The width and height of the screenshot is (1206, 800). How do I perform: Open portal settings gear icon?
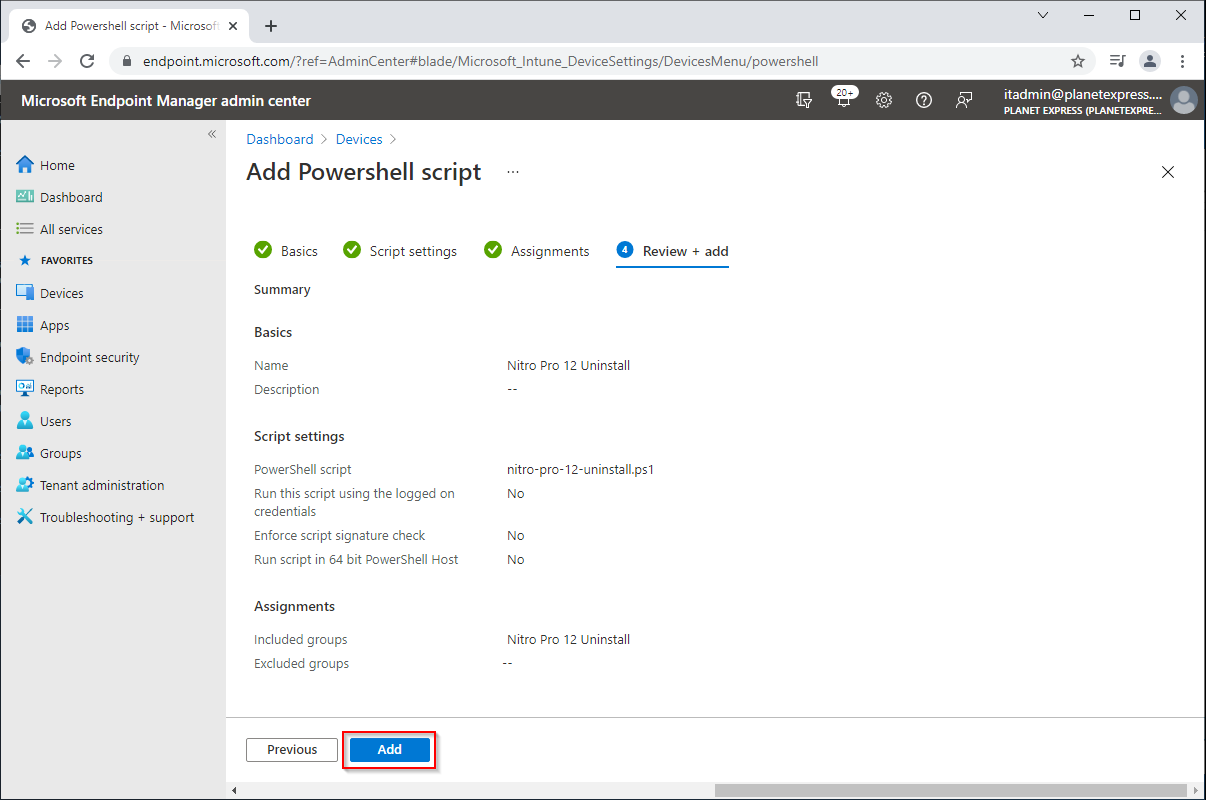click(x=884, y=100)
